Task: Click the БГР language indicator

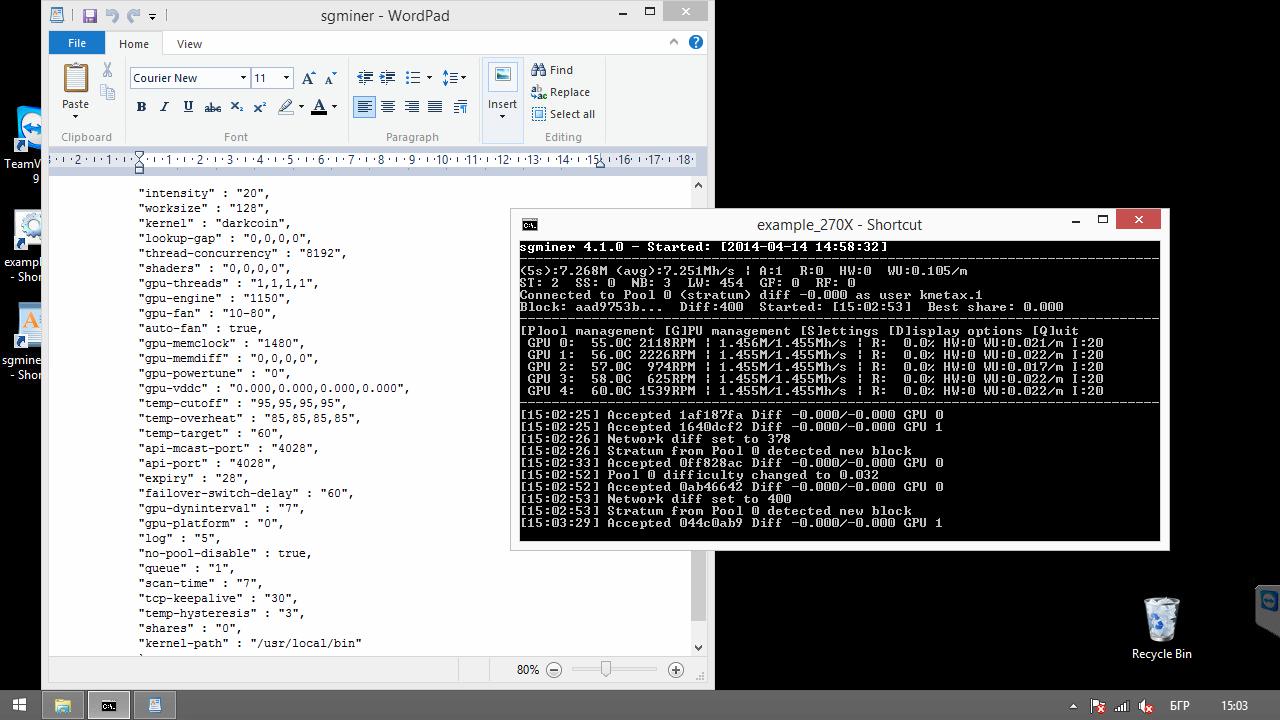Action: coord(1179,706)
